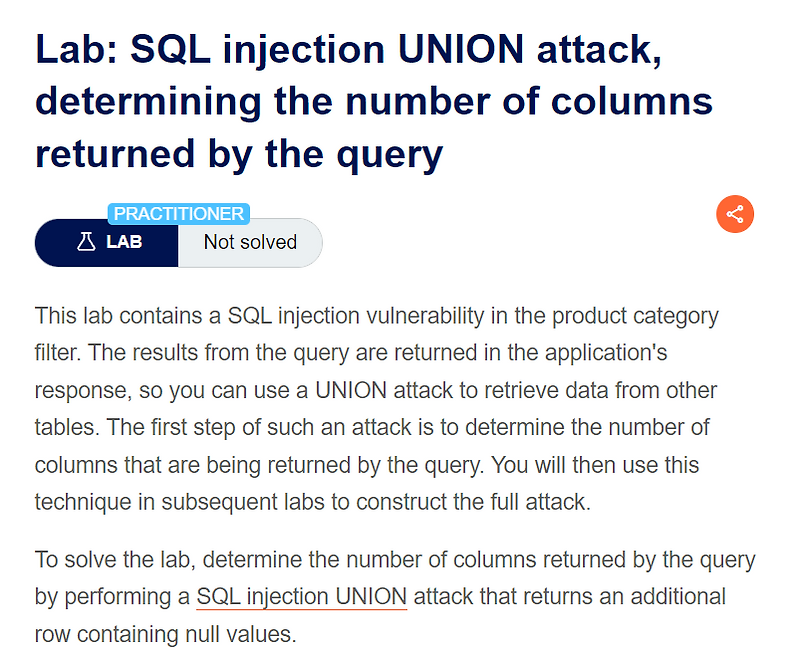This screenshot has height=668, width=800.
Task: Click text line starting 'technique in subsequent labs'
Action: 313,502
